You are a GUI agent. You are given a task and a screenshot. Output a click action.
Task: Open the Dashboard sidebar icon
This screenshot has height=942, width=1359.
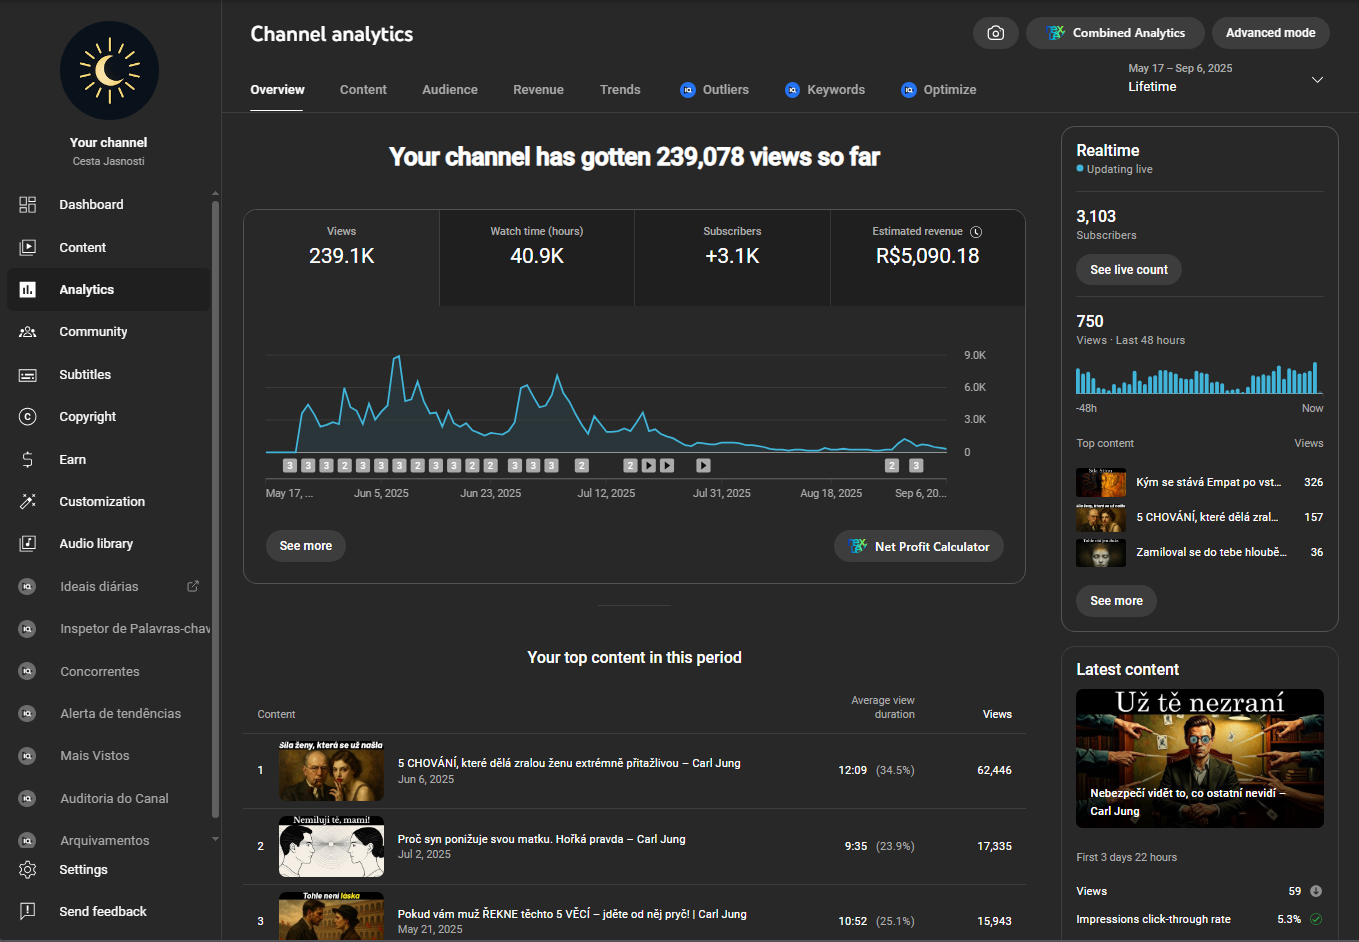28,205
